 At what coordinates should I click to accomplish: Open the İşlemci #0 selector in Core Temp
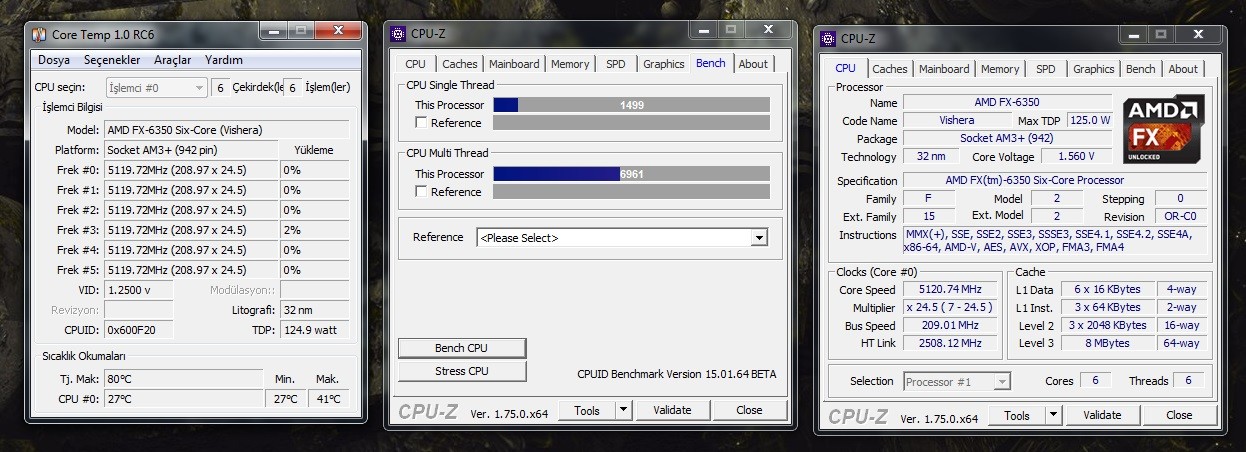coord(157,87)
